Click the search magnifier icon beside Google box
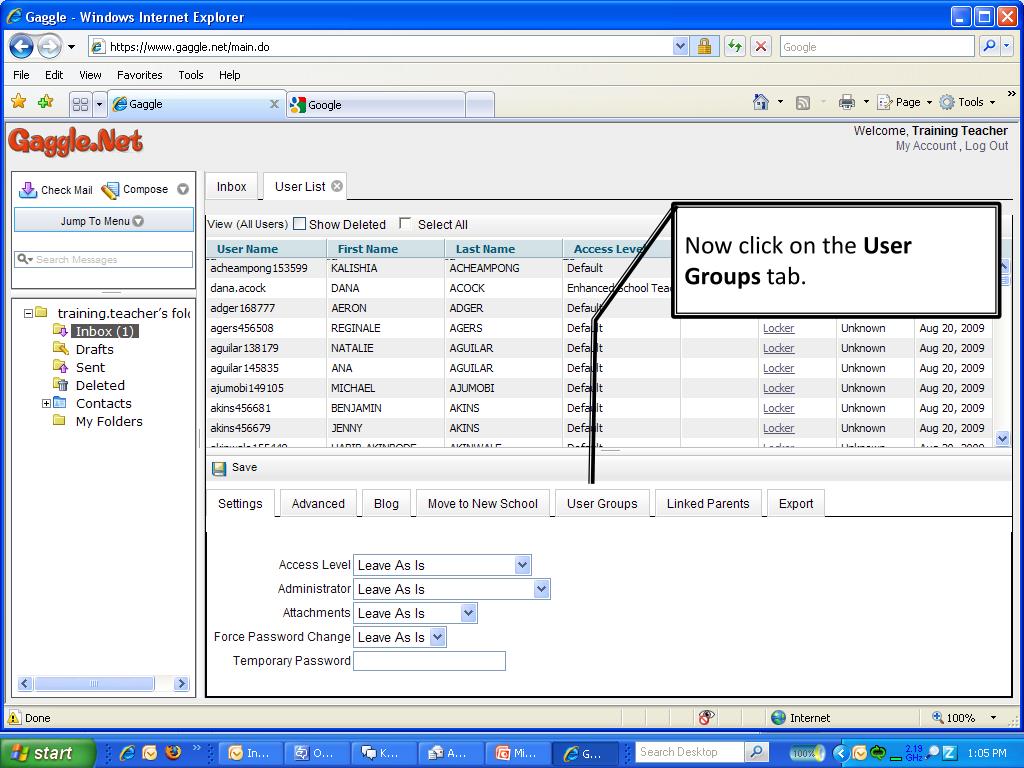Screen dimensions: 1024x768 click(989, 46)
